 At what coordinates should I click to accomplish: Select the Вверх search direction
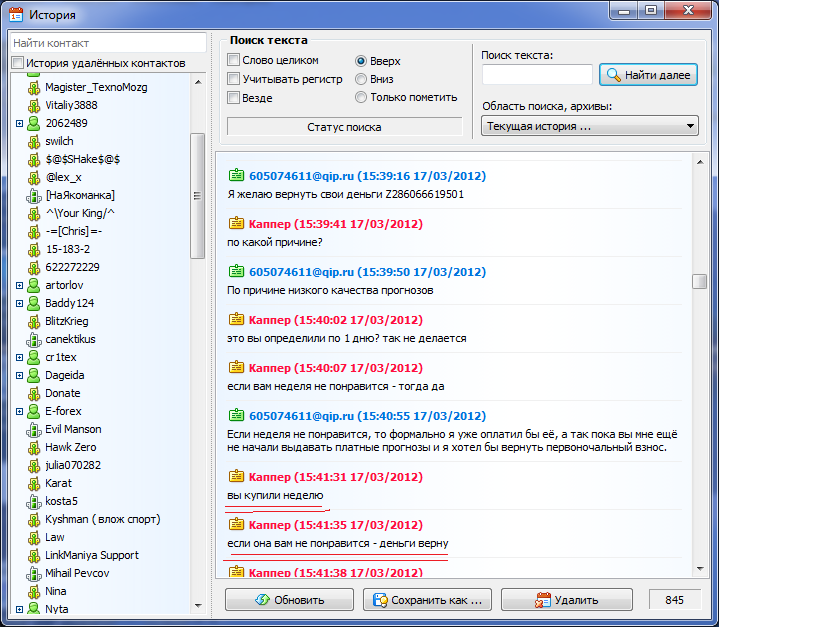coord(361,61)
